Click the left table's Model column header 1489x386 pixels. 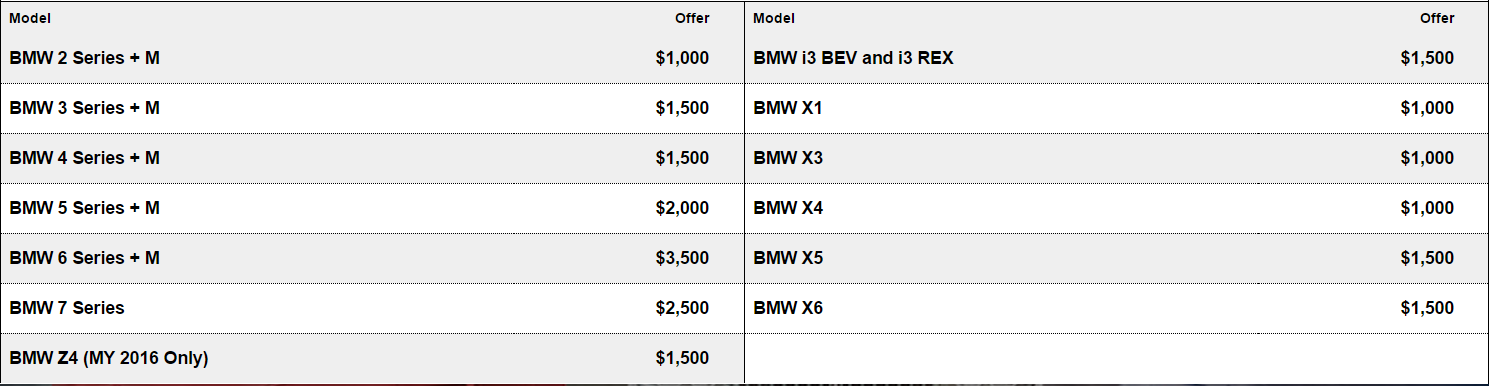pos(30,18)
